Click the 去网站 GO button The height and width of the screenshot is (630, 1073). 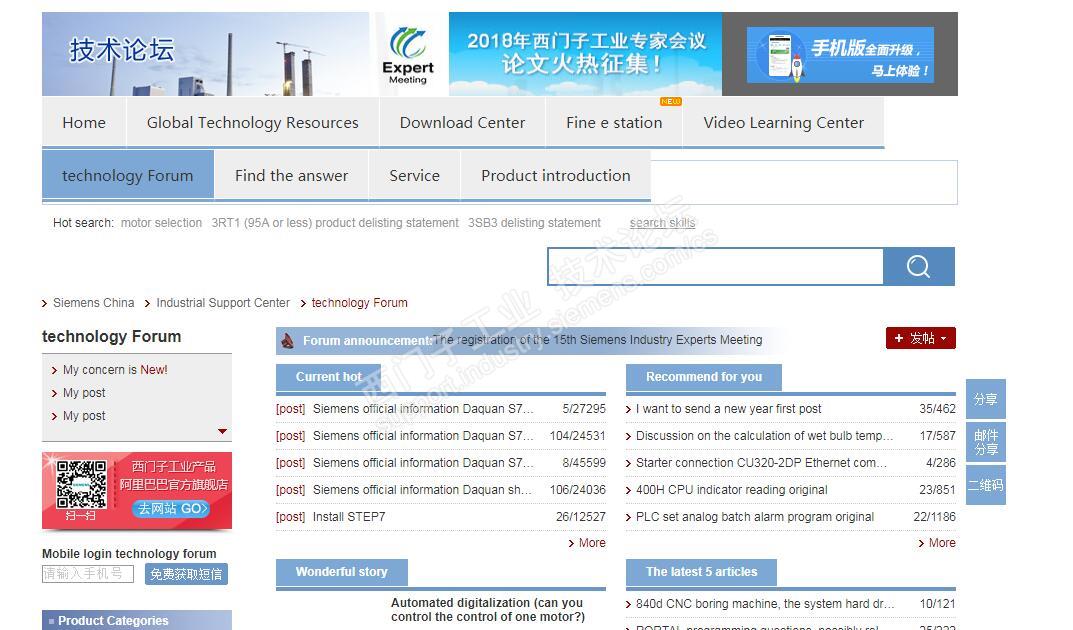point(170,509)
